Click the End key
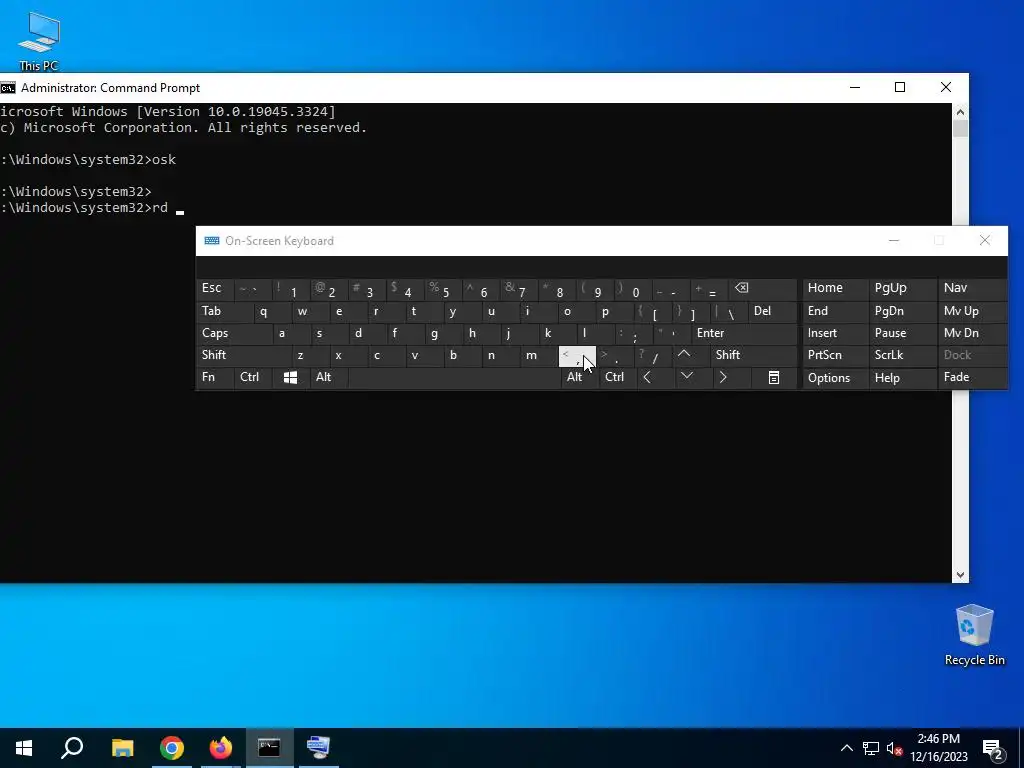 836,311
